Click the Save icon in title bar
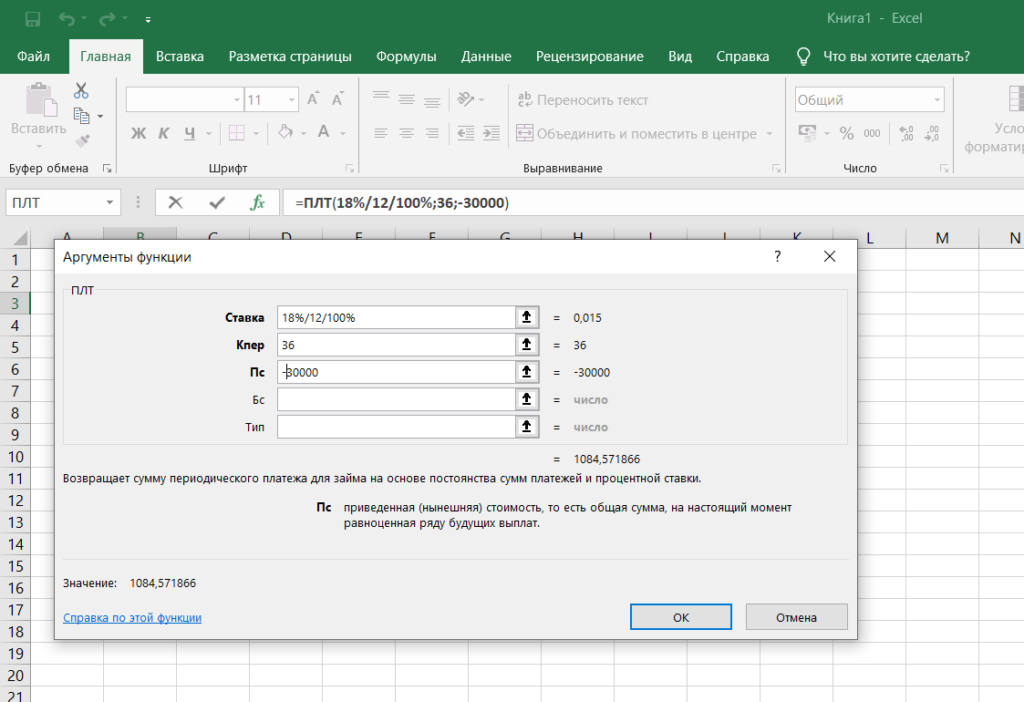Viewport: 1024px width, 702px height. 33,19
